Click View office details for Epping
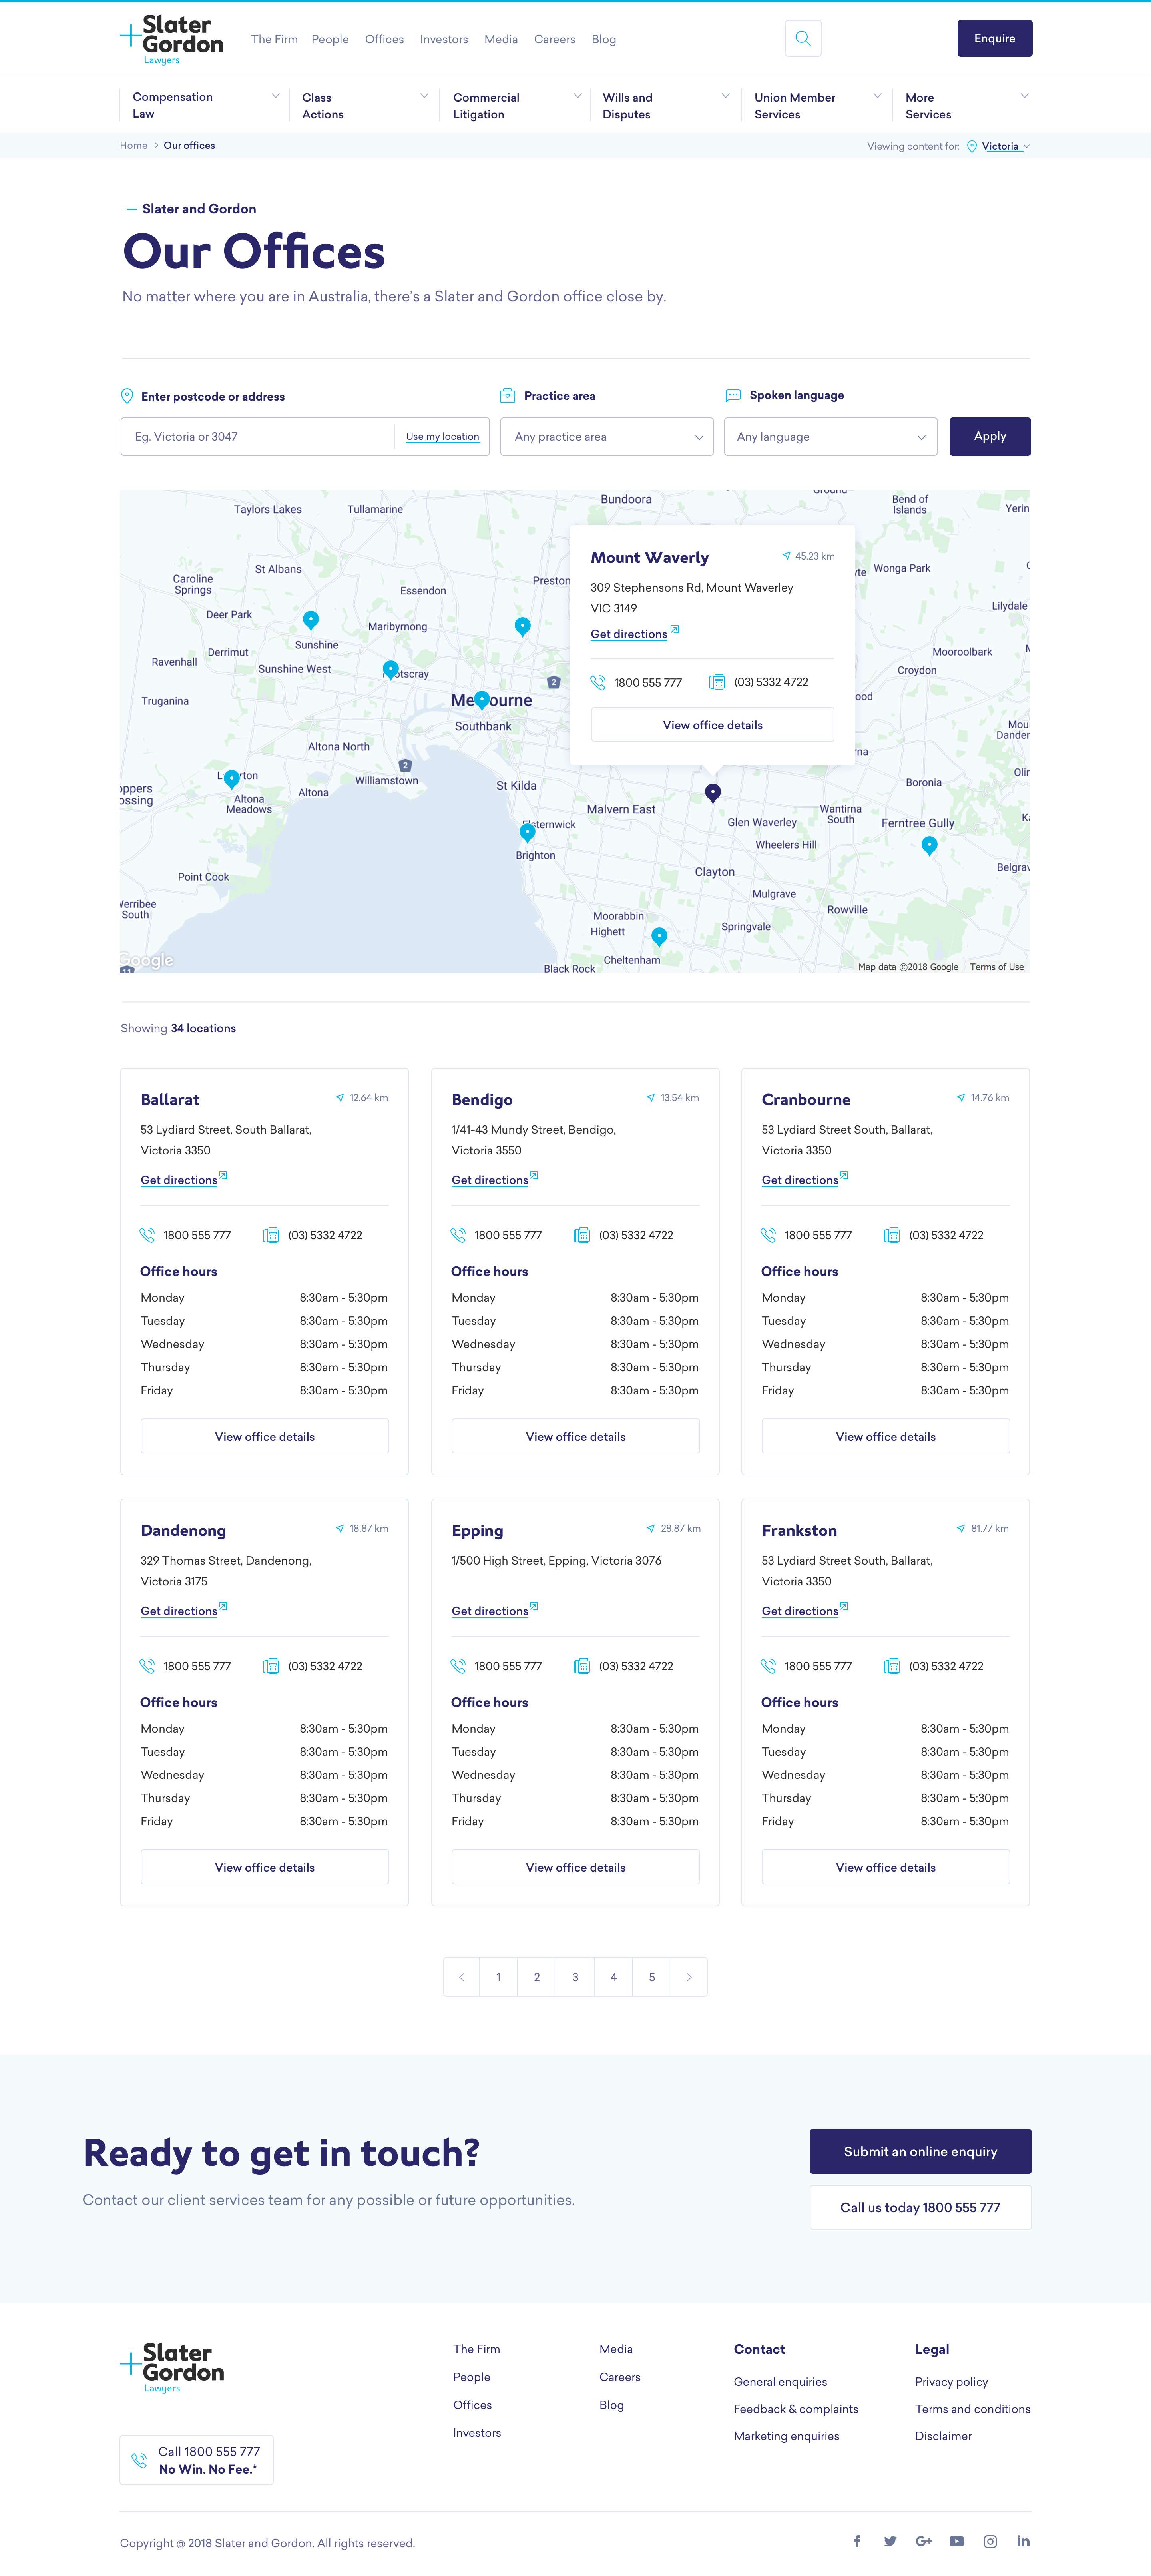The image size is (1151, 2576). 575,1867
